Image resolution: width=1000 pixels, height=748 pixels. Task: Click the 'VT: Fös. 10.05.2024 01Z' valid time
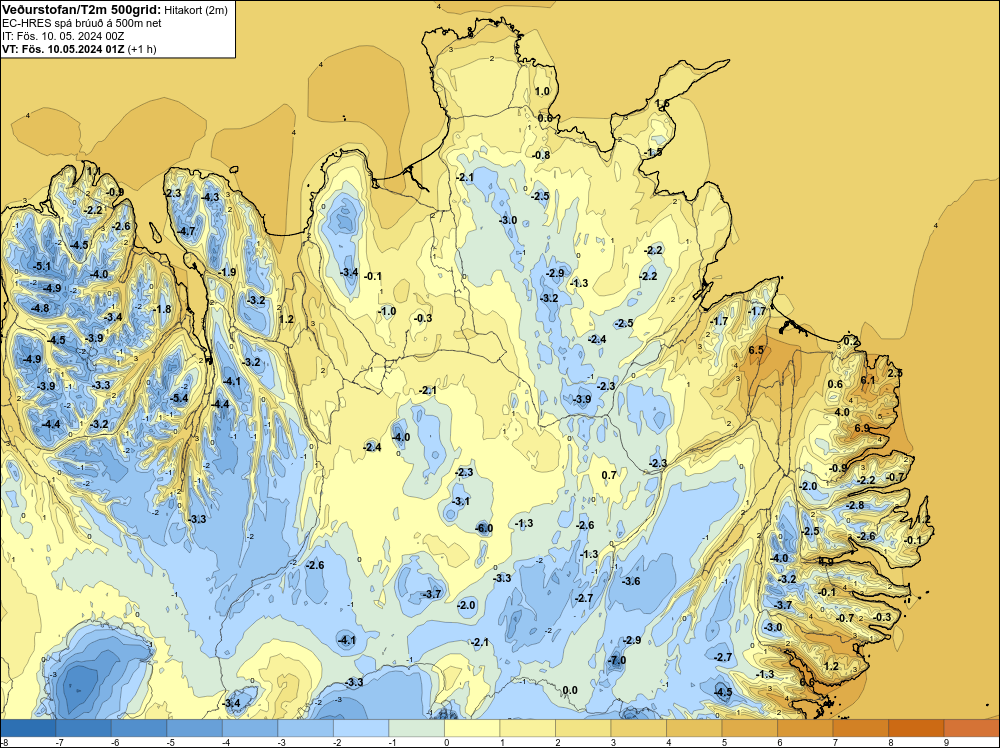(63, 49)
